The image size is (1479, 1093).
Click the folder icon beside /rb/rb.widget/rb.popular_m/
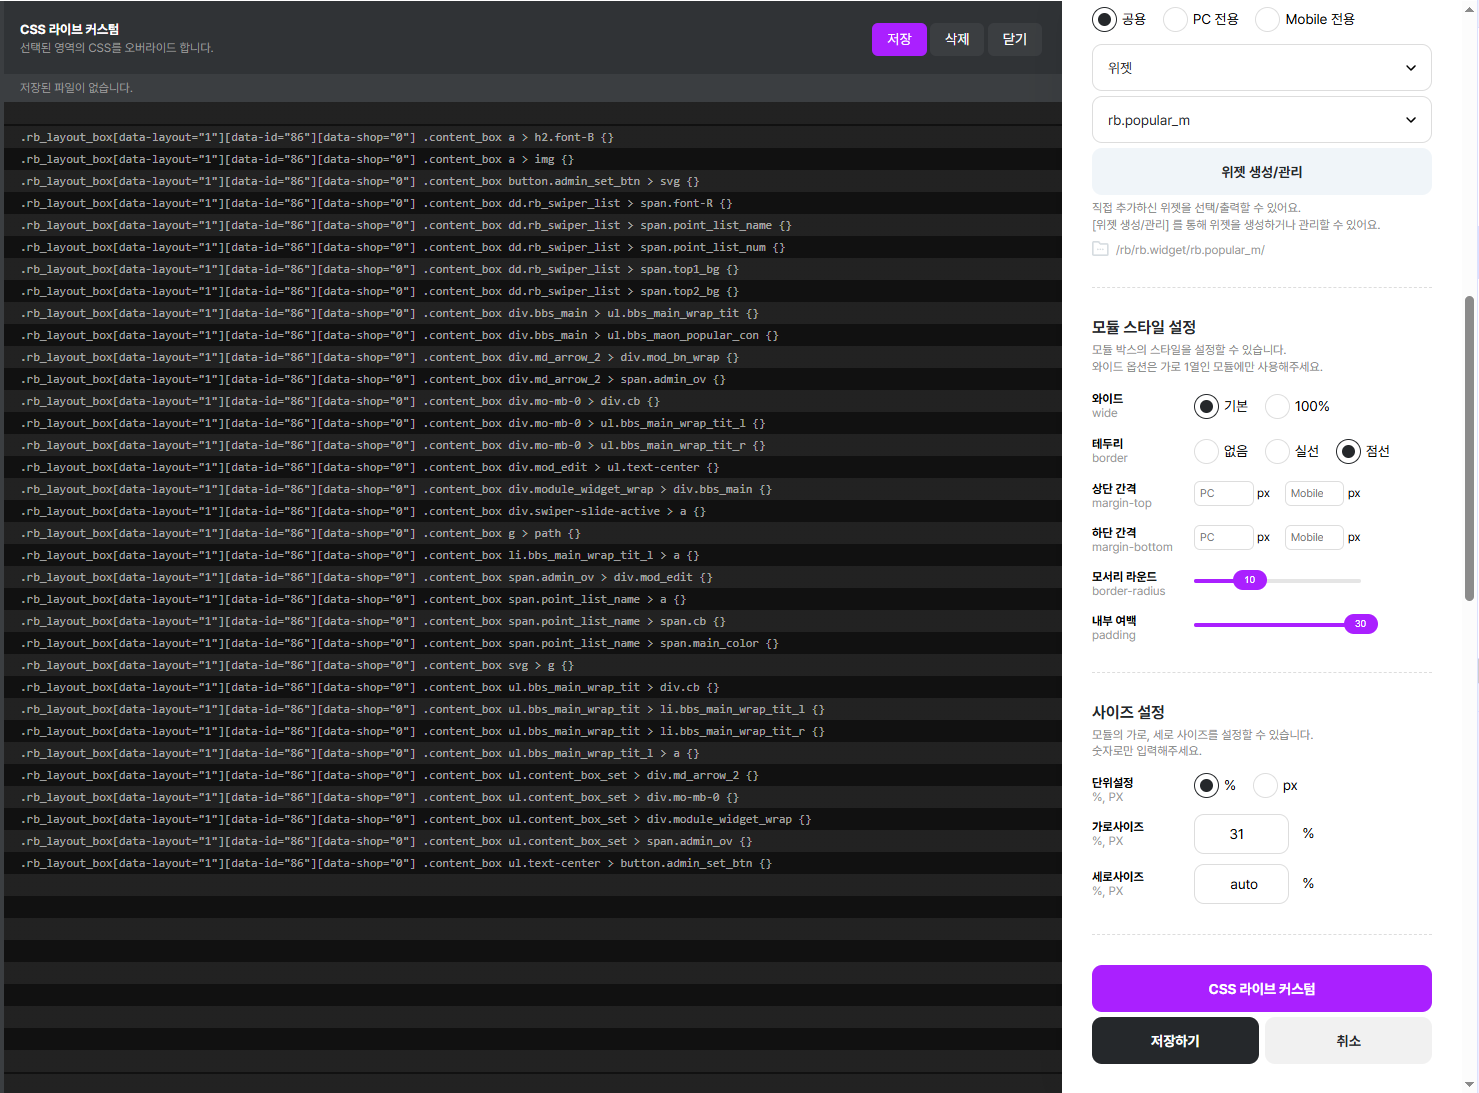(1100, 249)
